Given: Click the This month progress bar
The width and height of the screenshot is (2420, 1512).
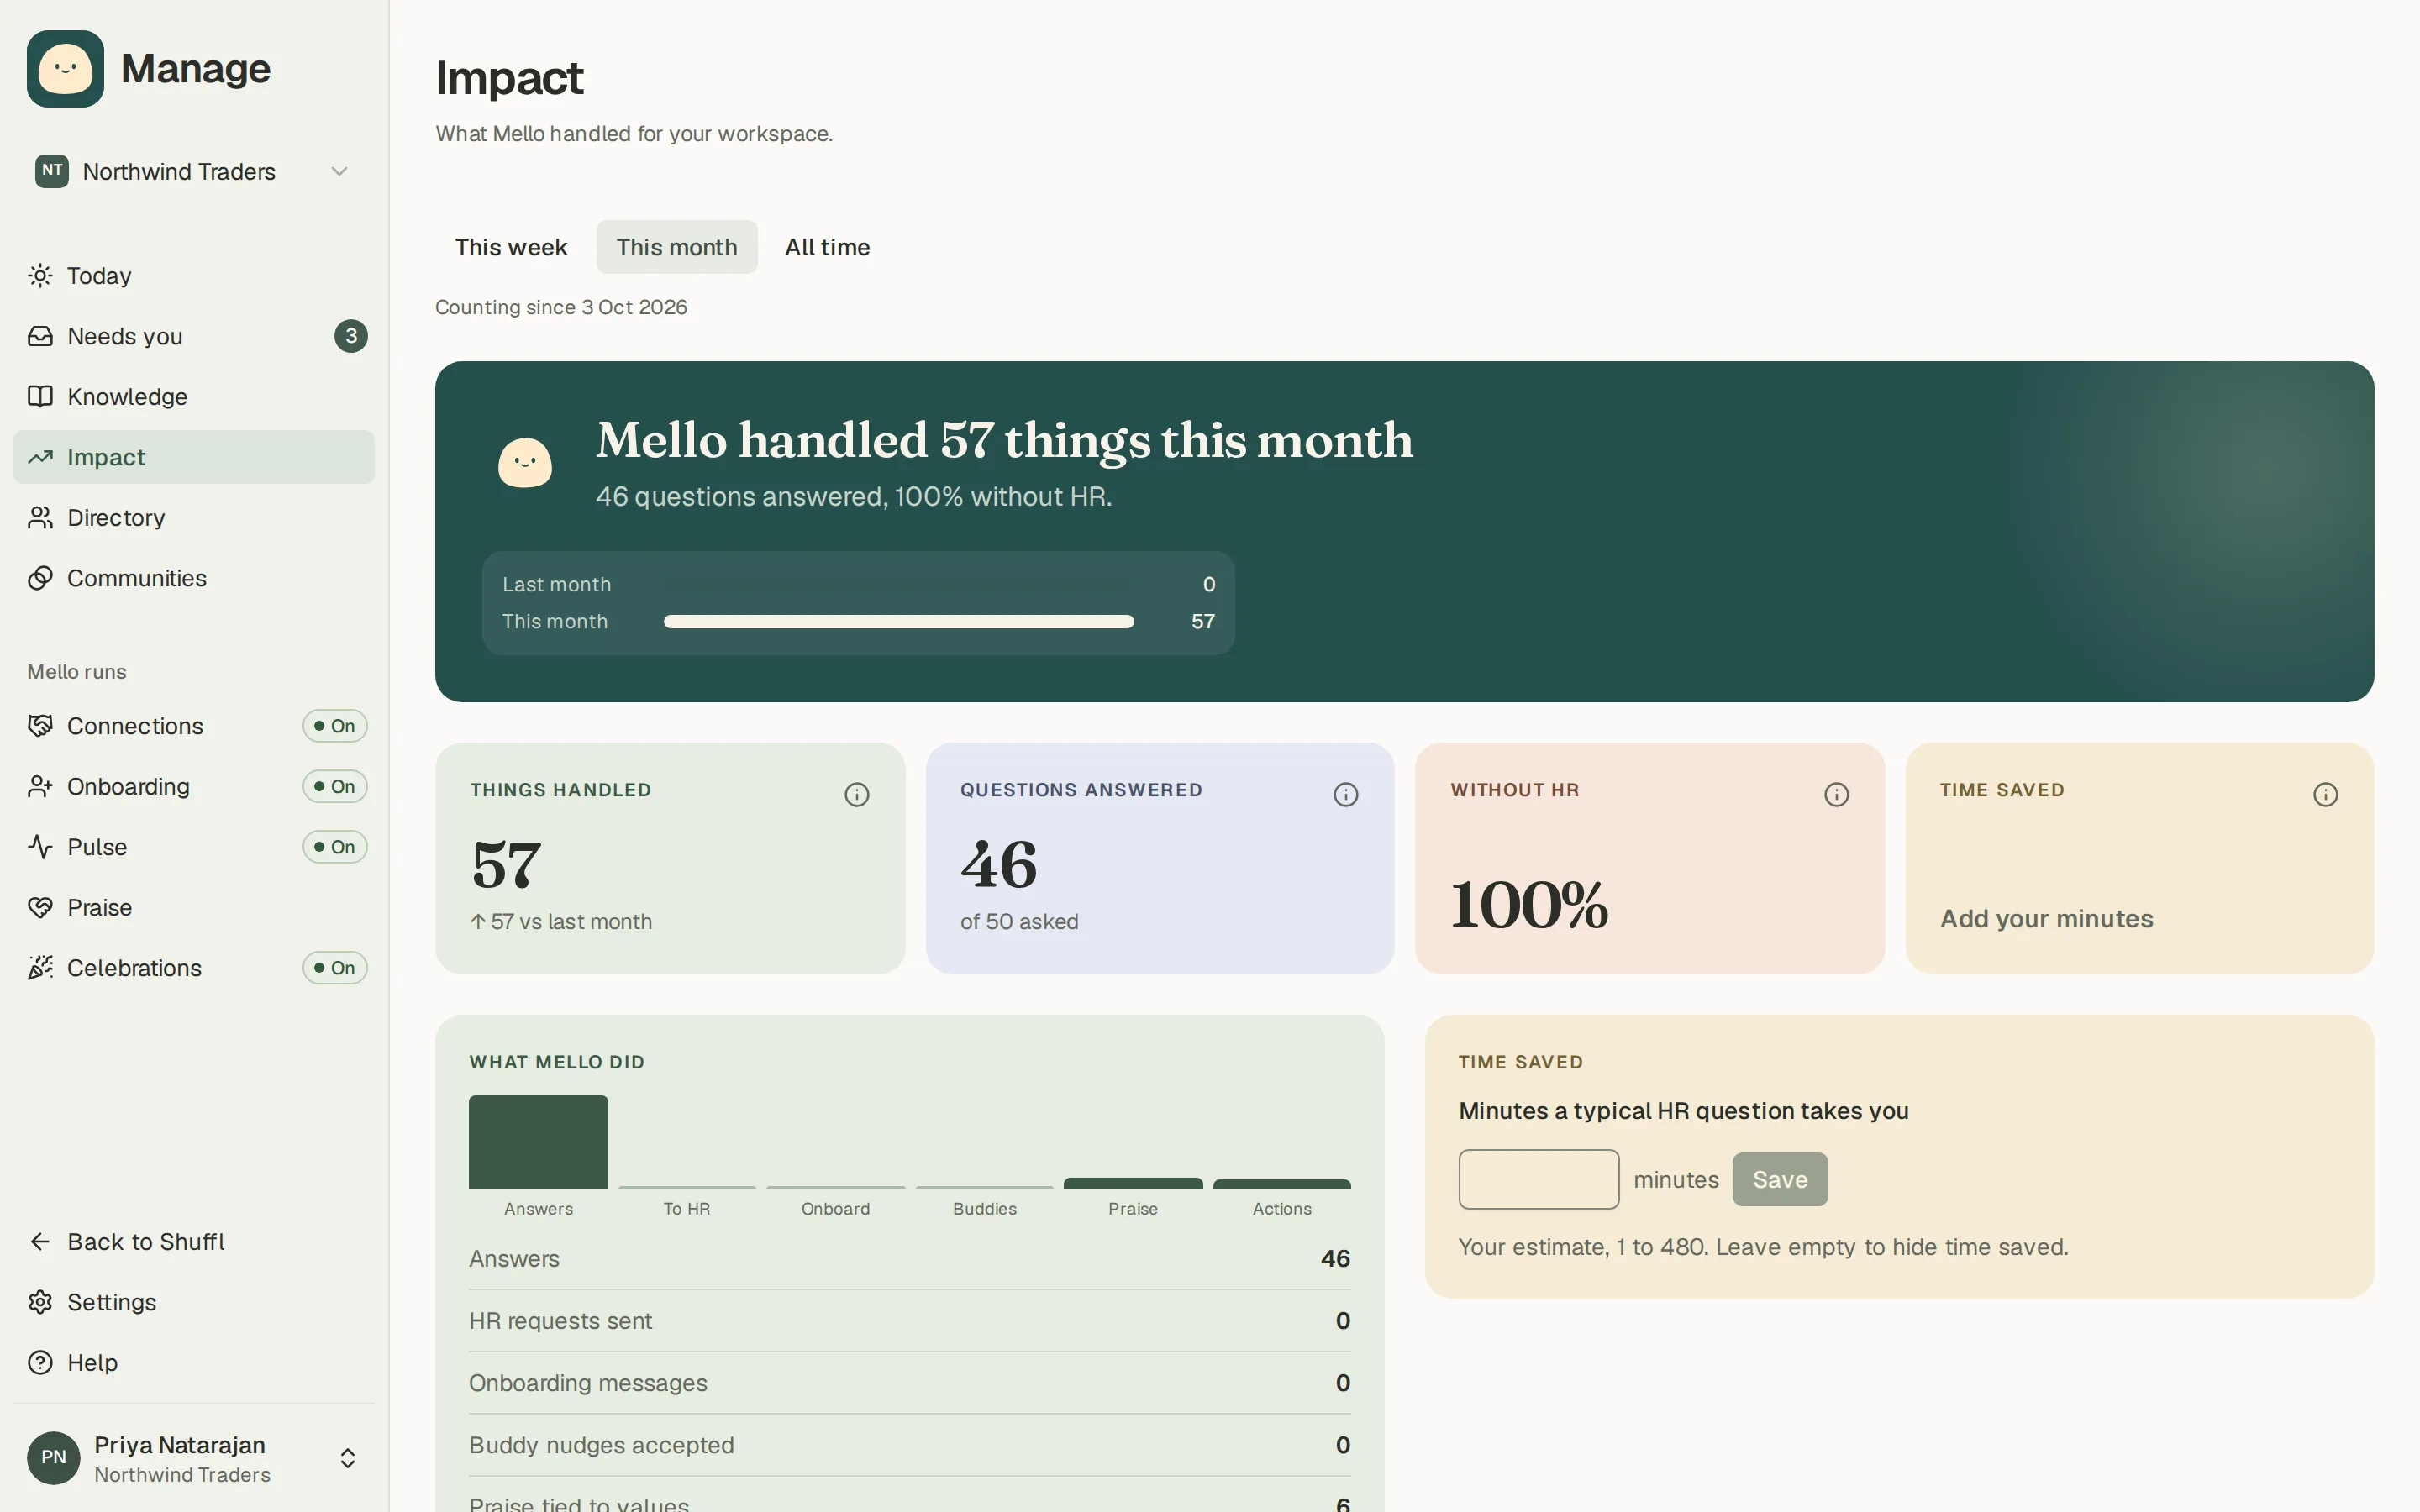Looking at the screenshot, I should click(899, 622).
